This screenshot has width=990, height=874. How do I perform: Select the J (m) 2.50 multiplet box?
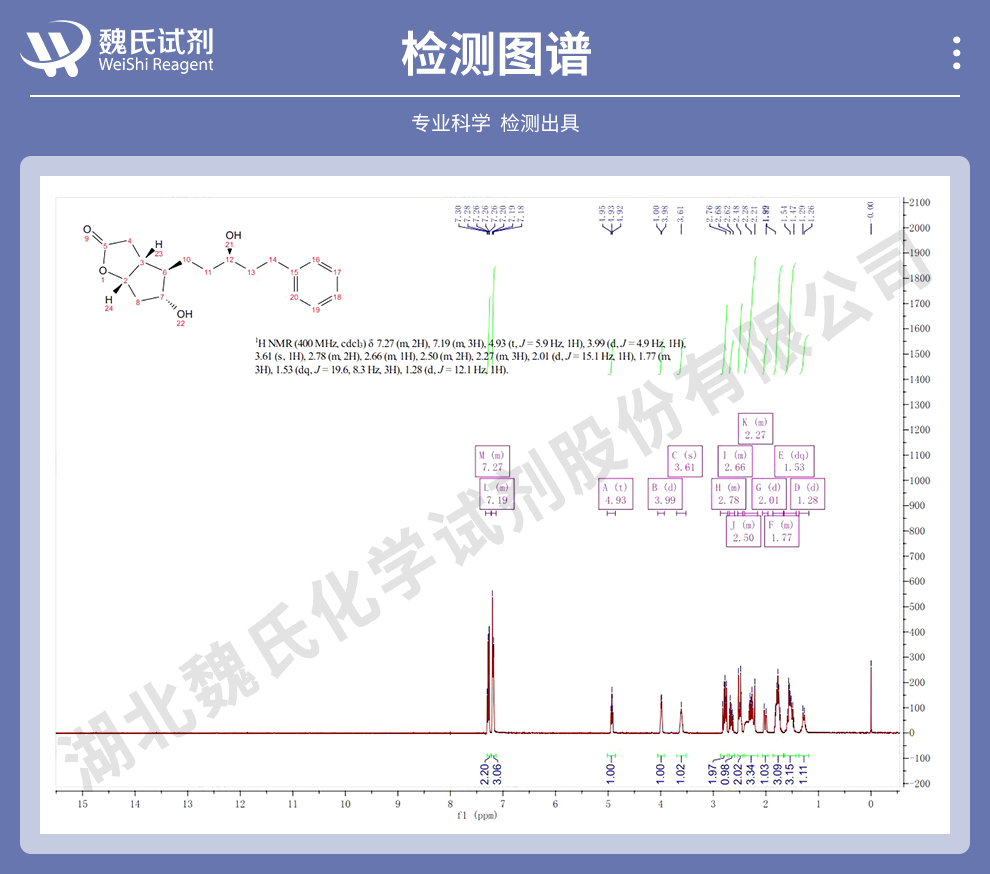743,531
